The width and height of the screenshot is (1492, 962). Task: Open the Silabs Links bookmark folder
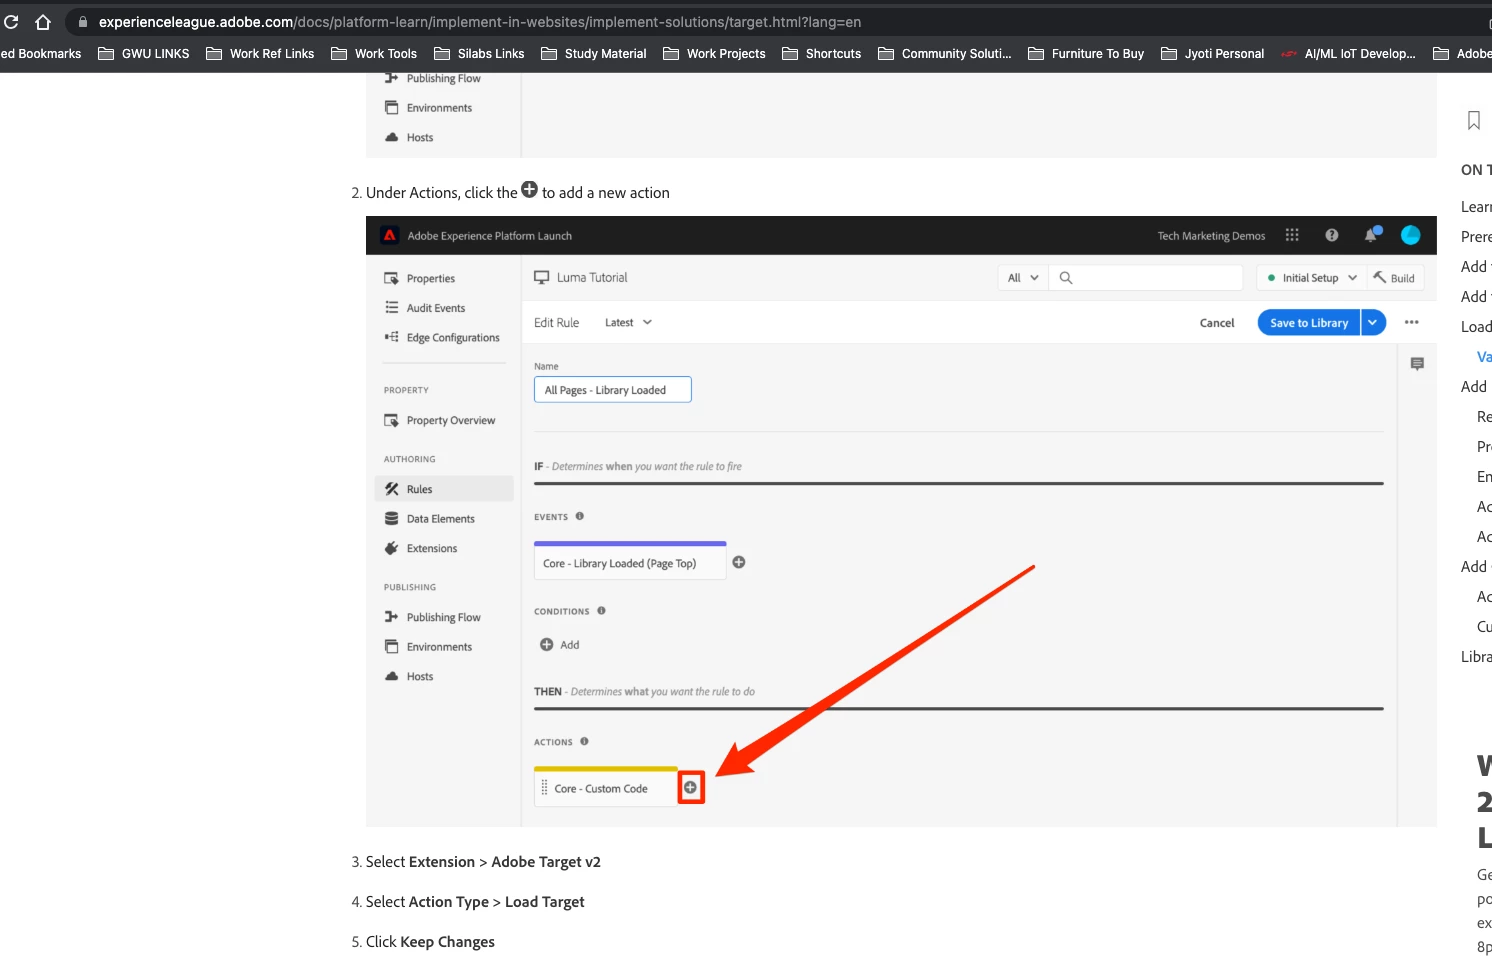pyautogui.click(x=479, y=54)
